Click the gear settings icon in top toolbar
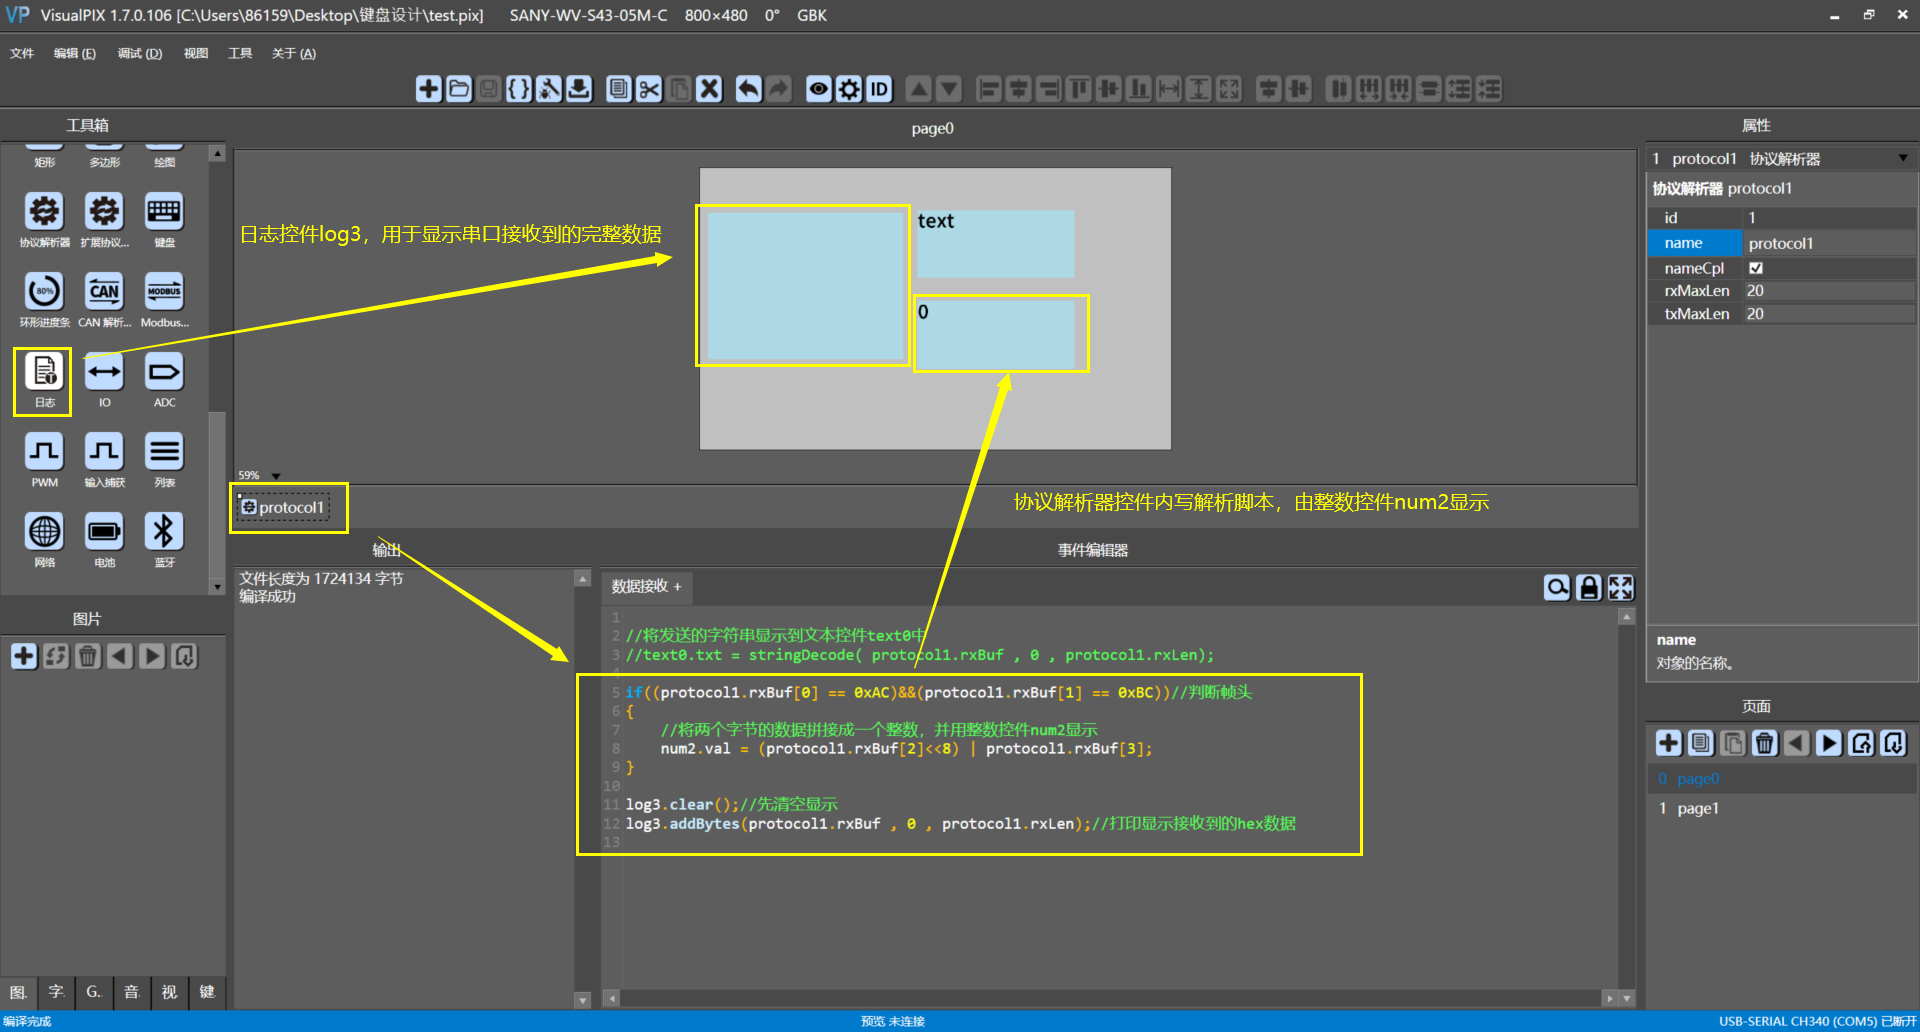Screen dimensions: 1920x1032 pyautogui.click(x=849, y=89)
